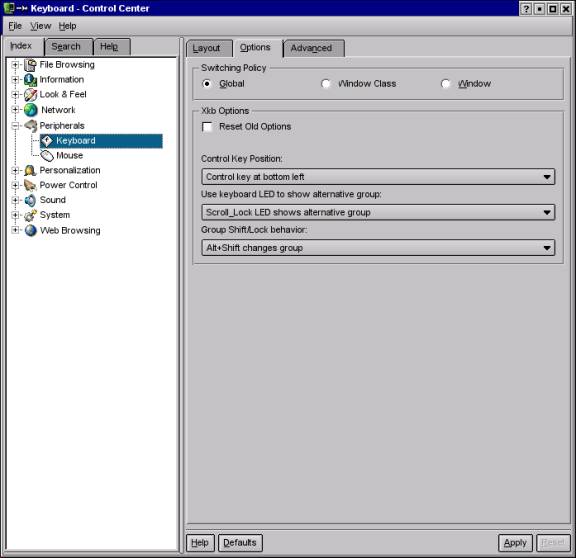Select the Window Class radio button
576x558 pixels.
click(x=325, y=84)
